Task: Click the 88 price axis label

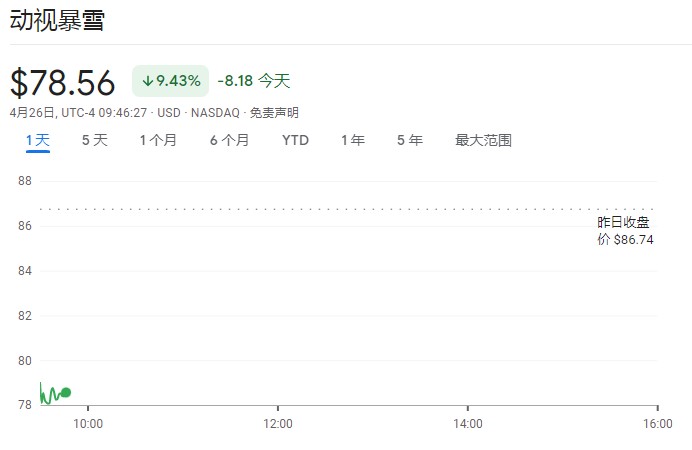Action: click(25, 181)
